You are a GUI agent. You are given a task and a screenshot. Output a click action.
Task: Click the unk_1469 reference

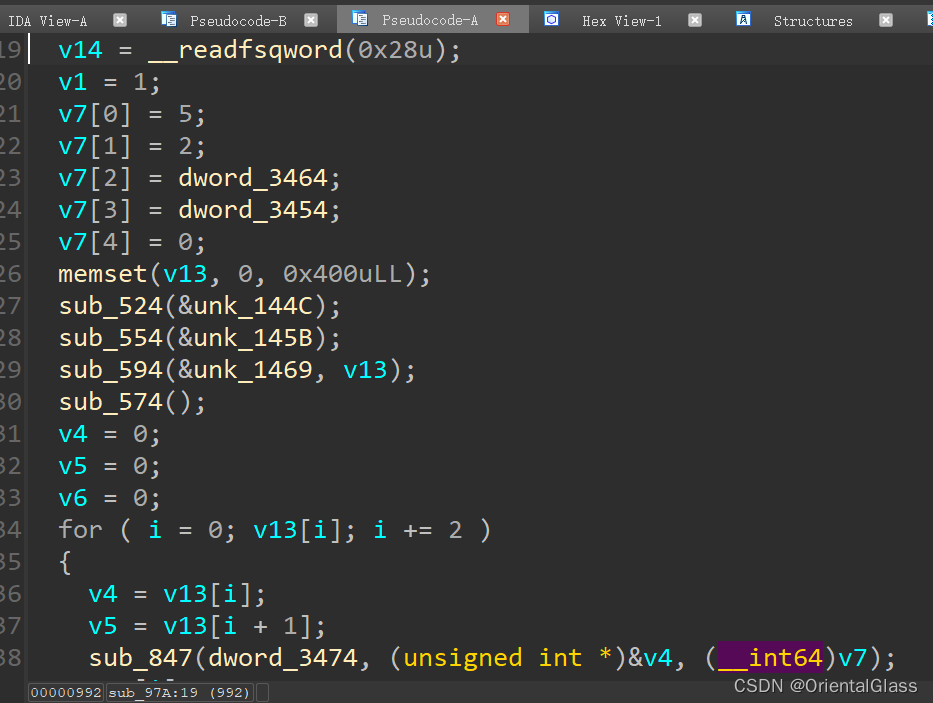click(x=253, y=370)
